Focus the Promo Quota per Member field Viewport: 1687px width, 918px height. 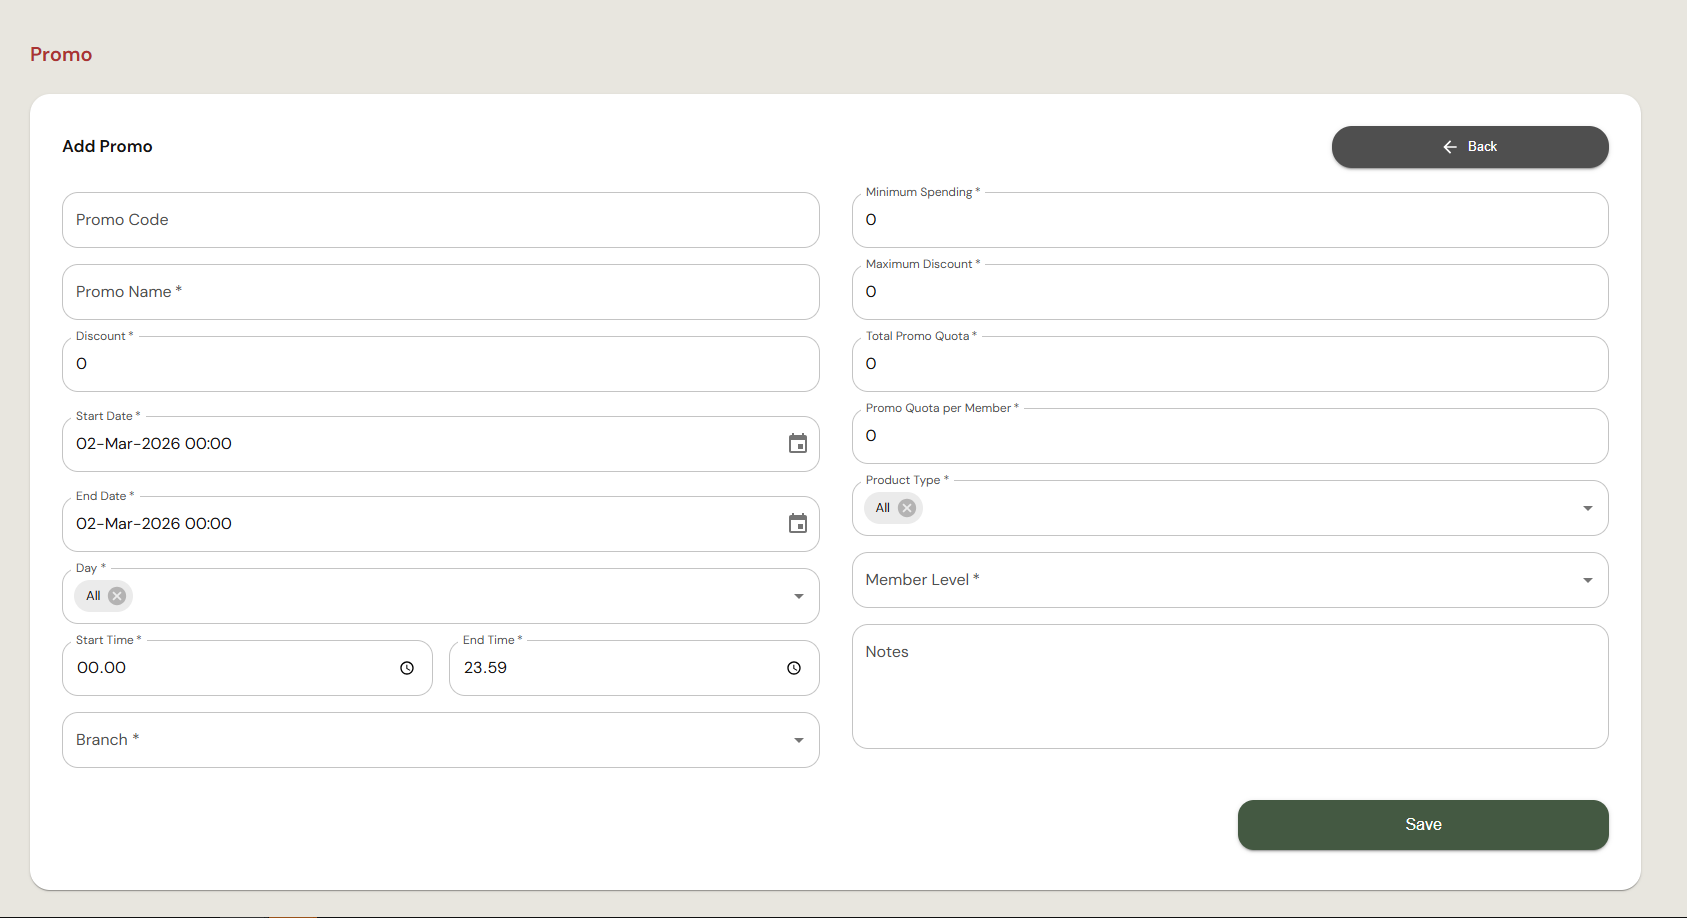[x=1230, y=436]
